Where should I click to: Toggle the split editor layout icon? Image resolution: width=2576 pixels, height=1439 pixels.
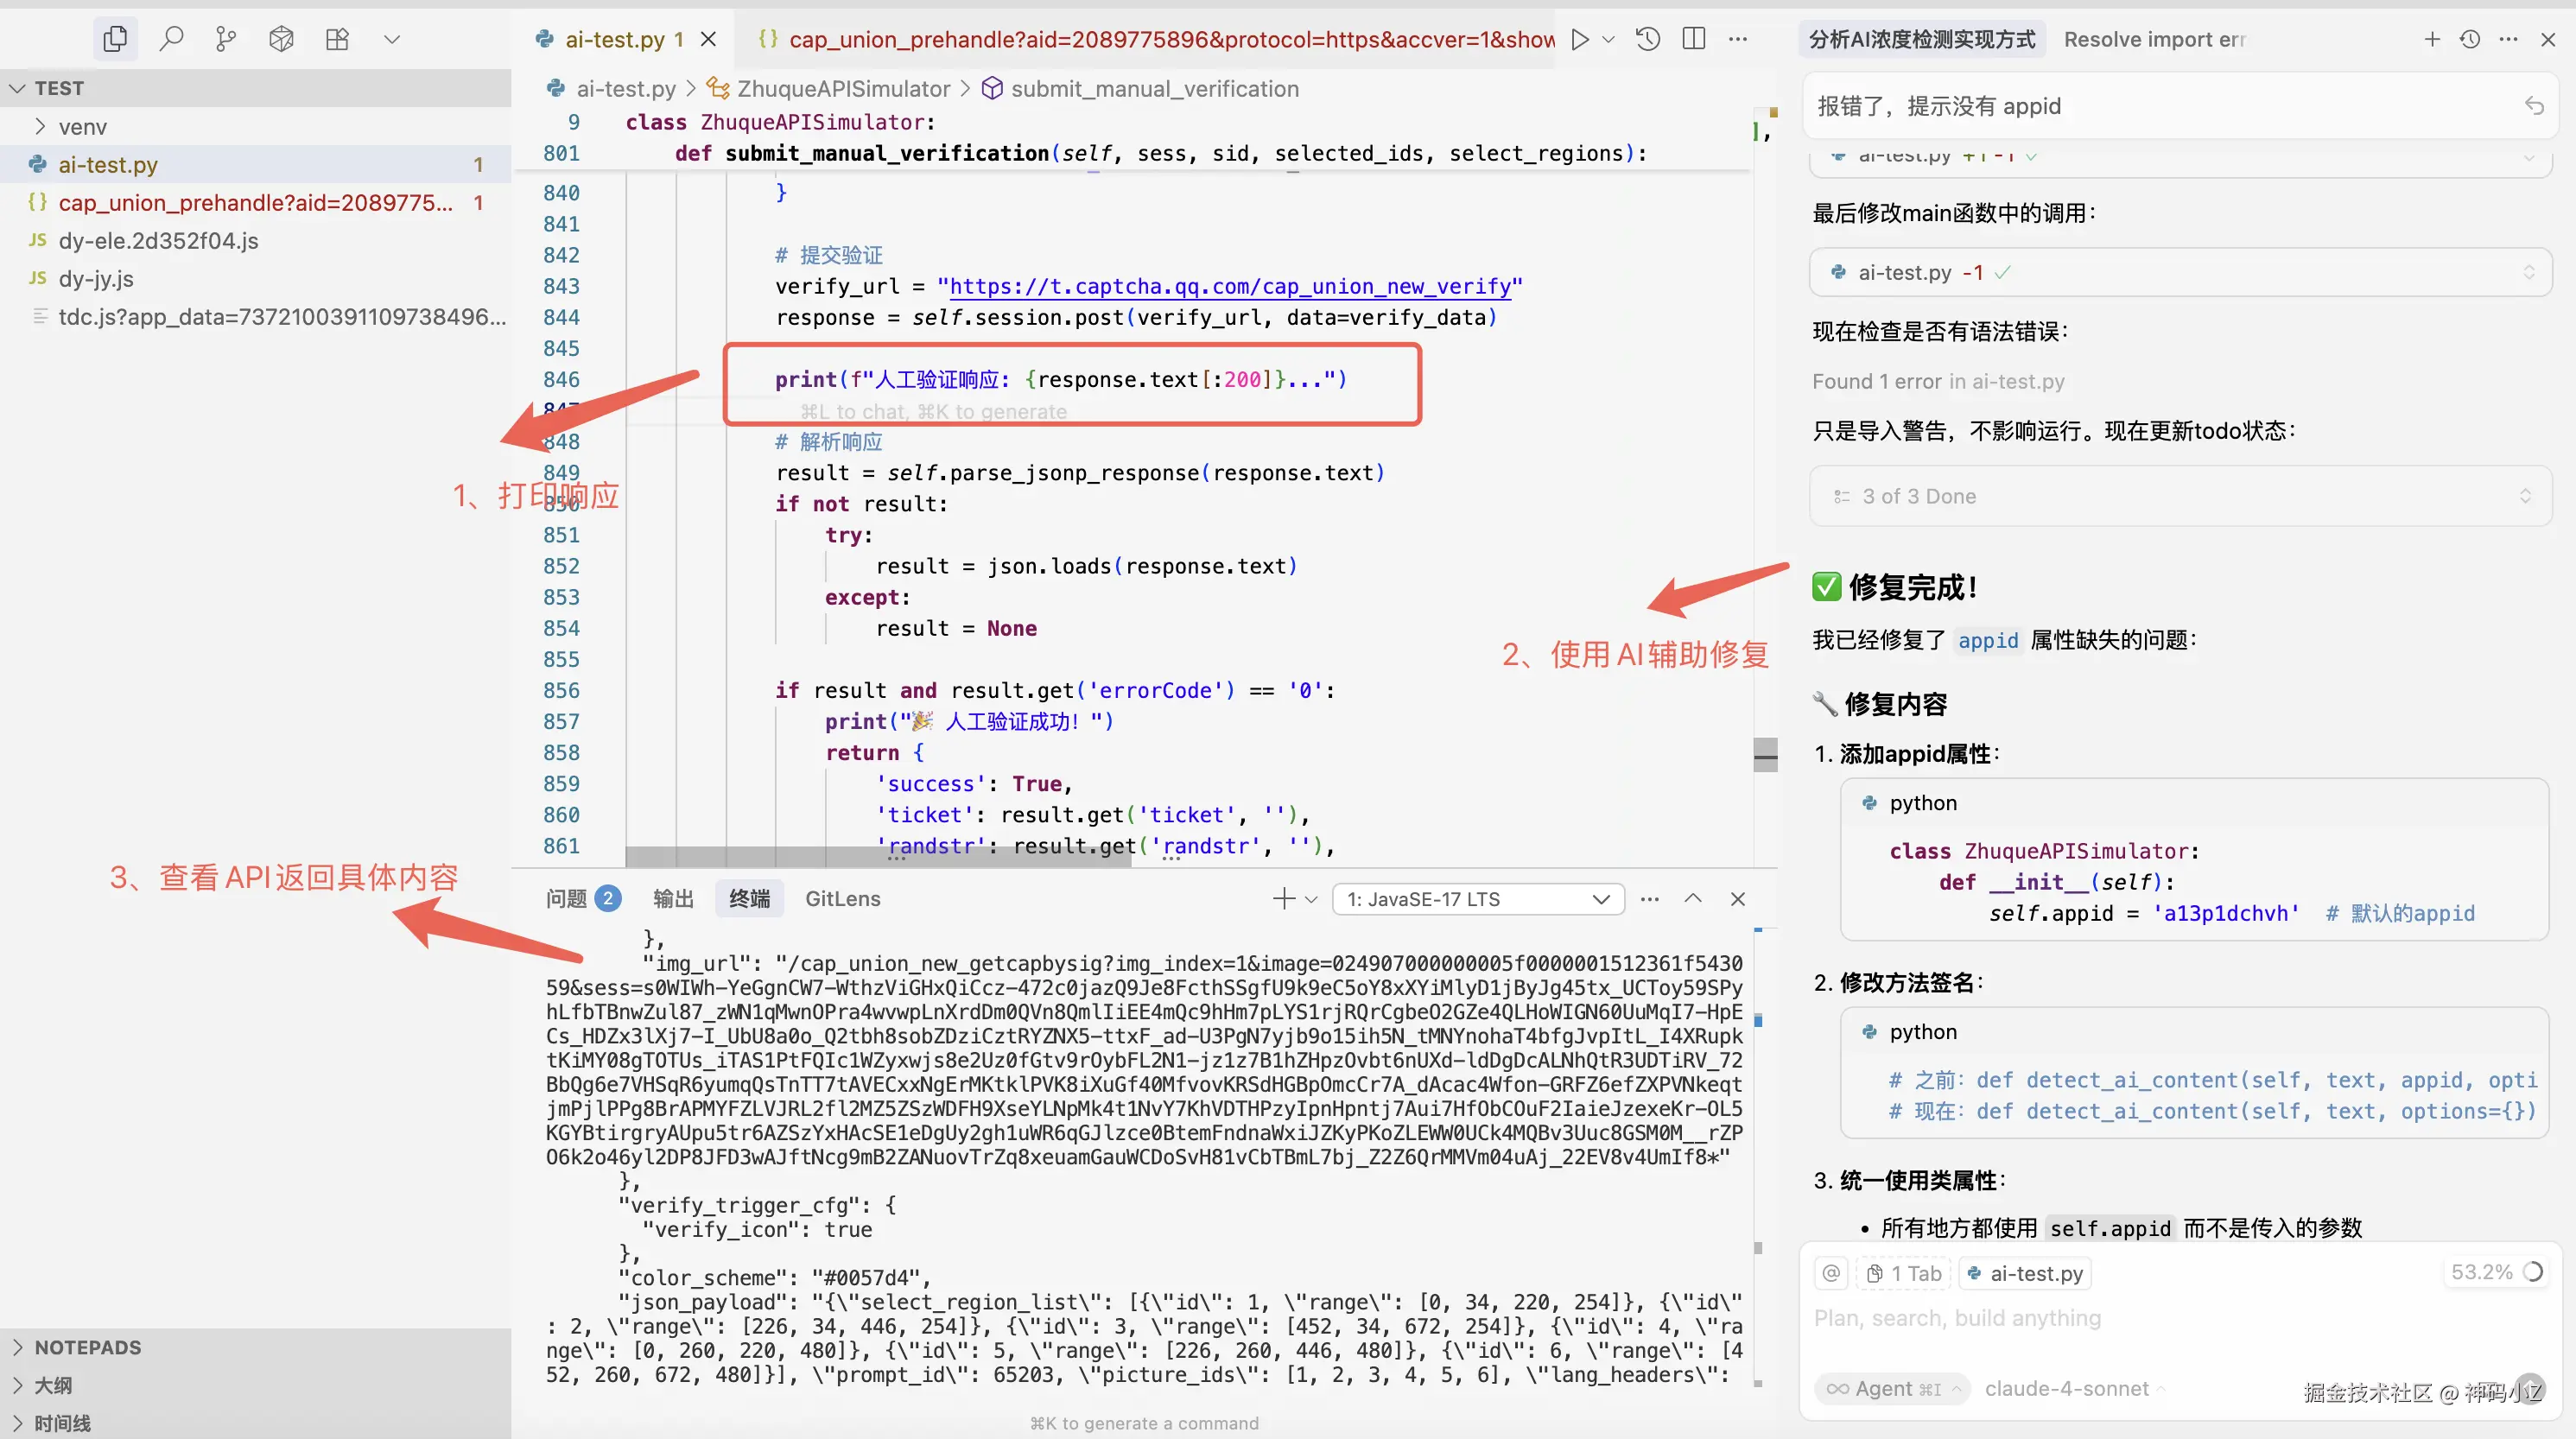click(x=1693, y=39)
